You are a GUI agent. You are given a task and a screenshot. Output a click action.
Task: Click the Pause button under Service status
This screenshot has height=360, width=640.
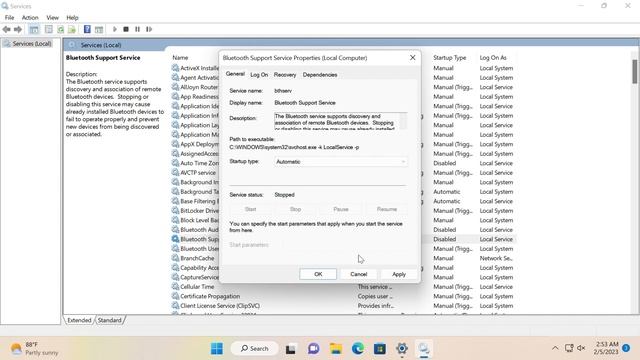click(x=341, y=209)
